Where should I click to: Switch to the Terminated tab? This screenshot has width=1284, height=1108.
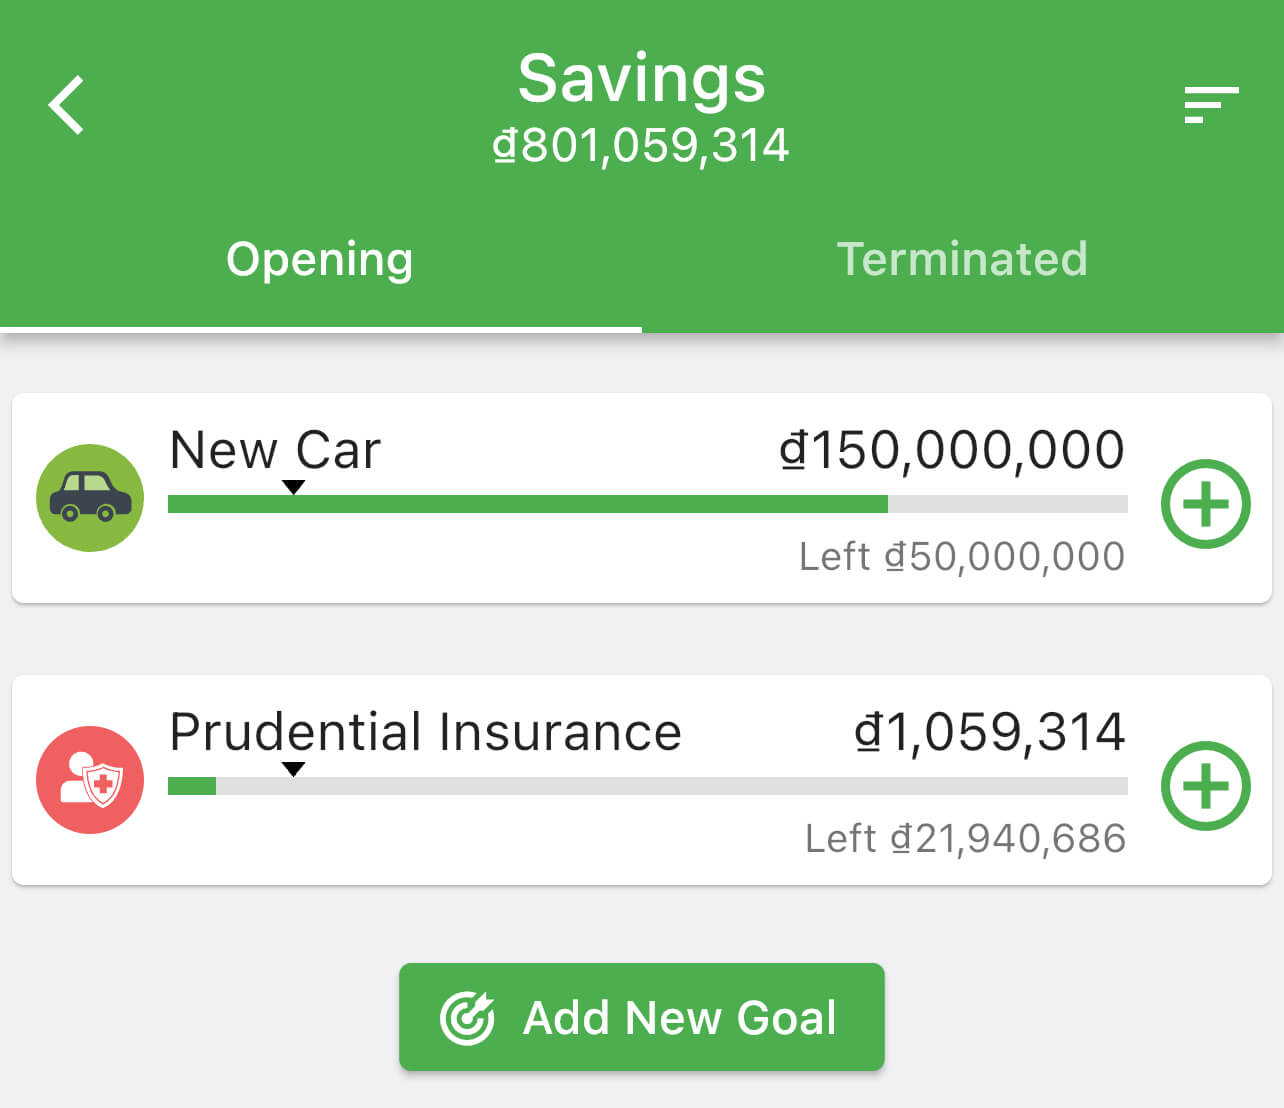[962, 259]
